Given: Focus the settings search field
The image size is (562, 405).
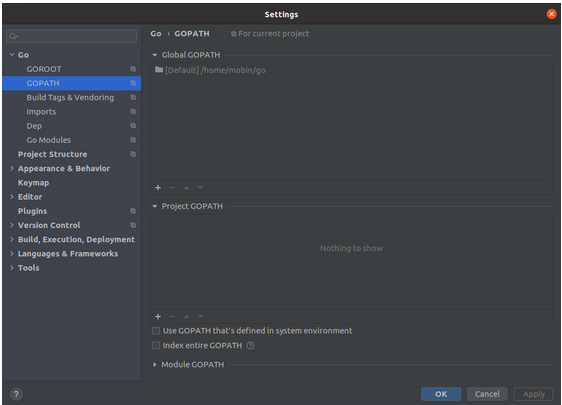Looking at the screenshot, I should pos(71,36).
